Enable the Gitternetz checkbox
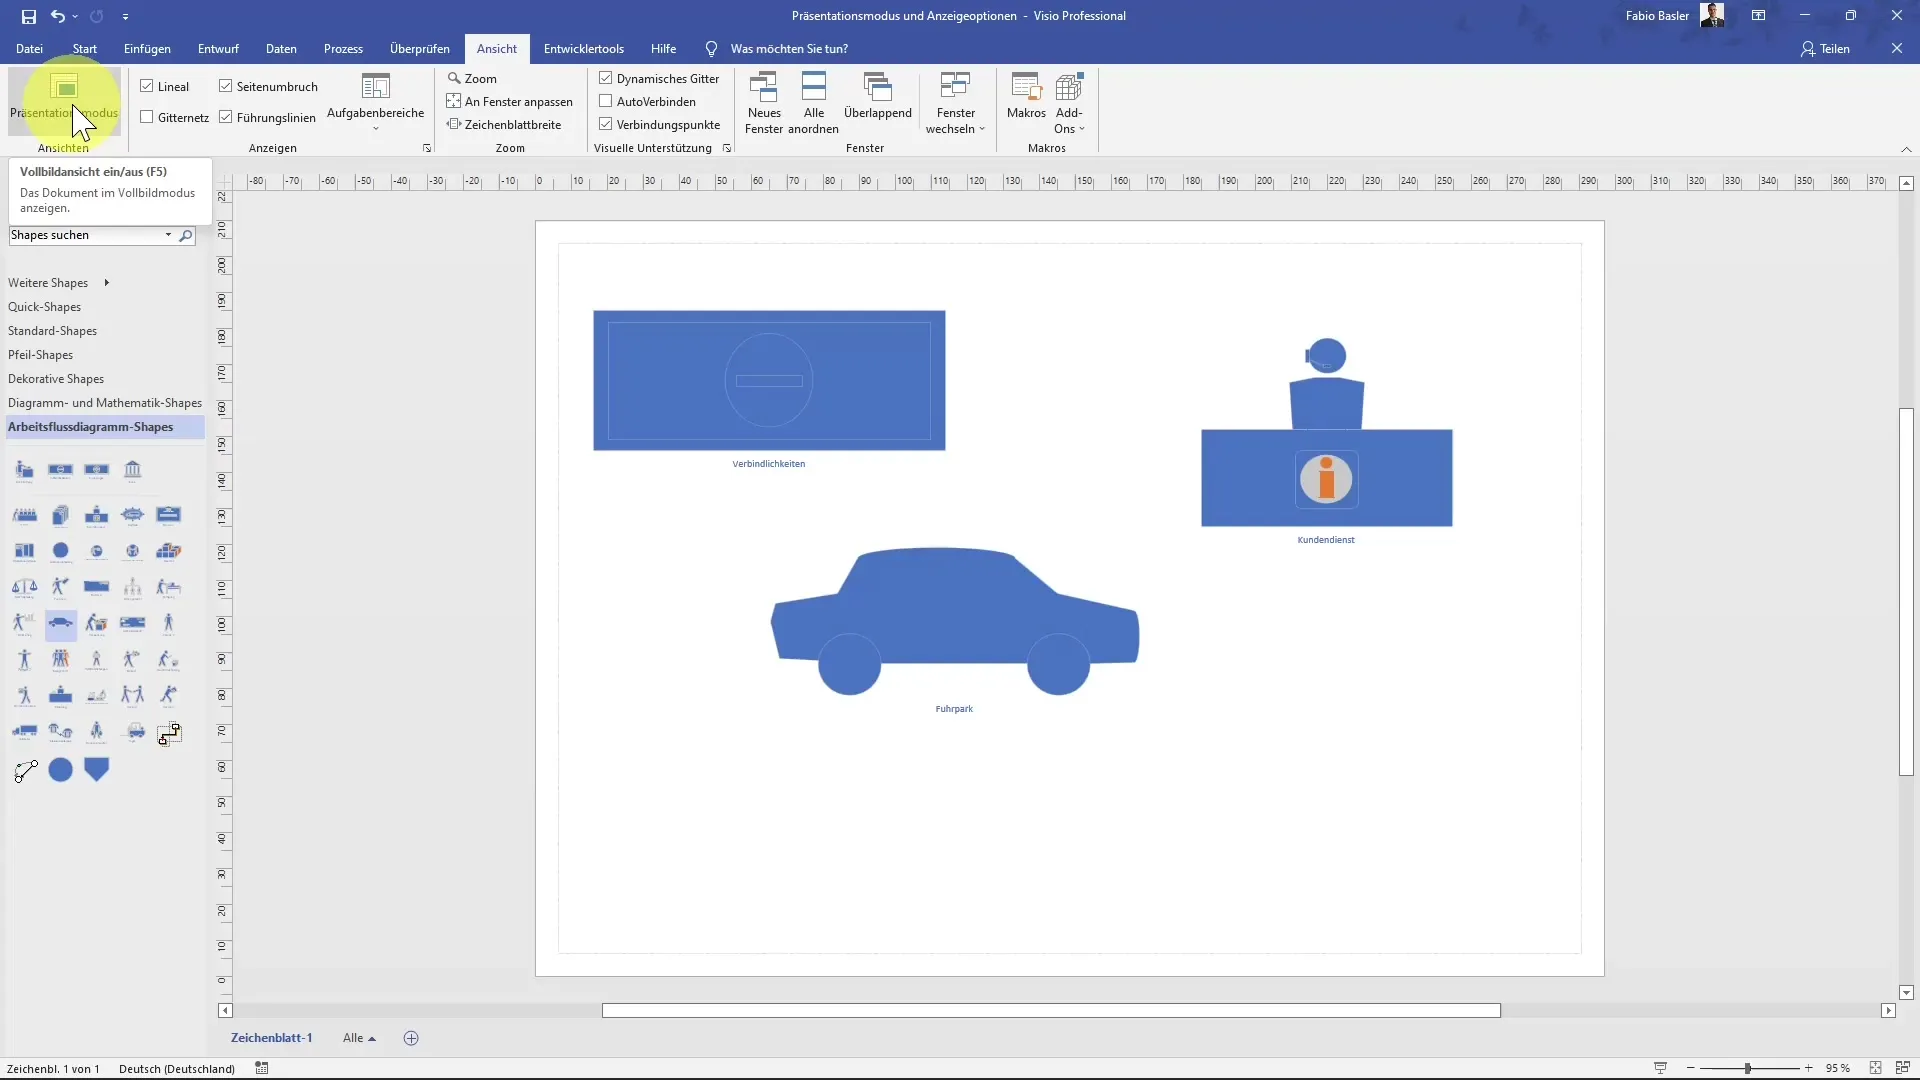The image size is (1920, 1080). 147,117
